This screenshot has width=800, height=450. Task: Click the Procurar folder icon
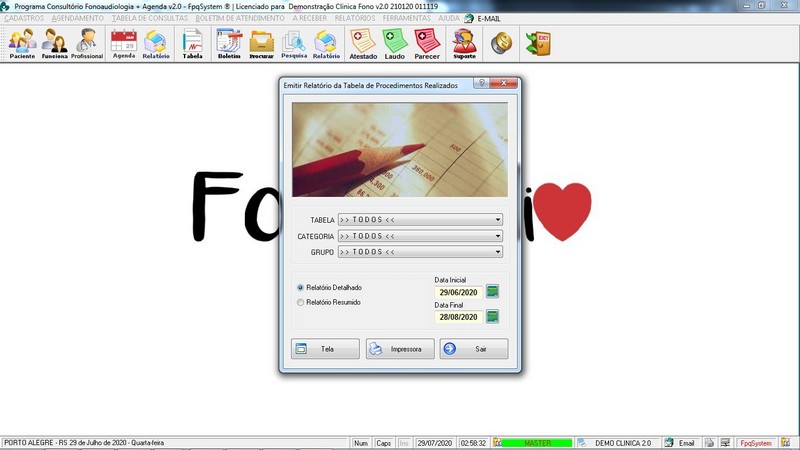tap(261, 43)
